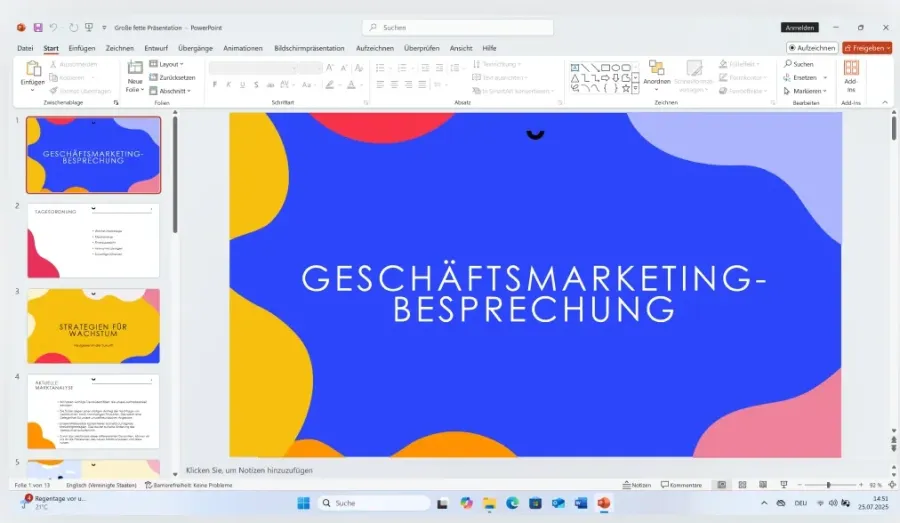
Task: Click the zoom in plus button
Action: pyautogui.click(x=860, y=485)
